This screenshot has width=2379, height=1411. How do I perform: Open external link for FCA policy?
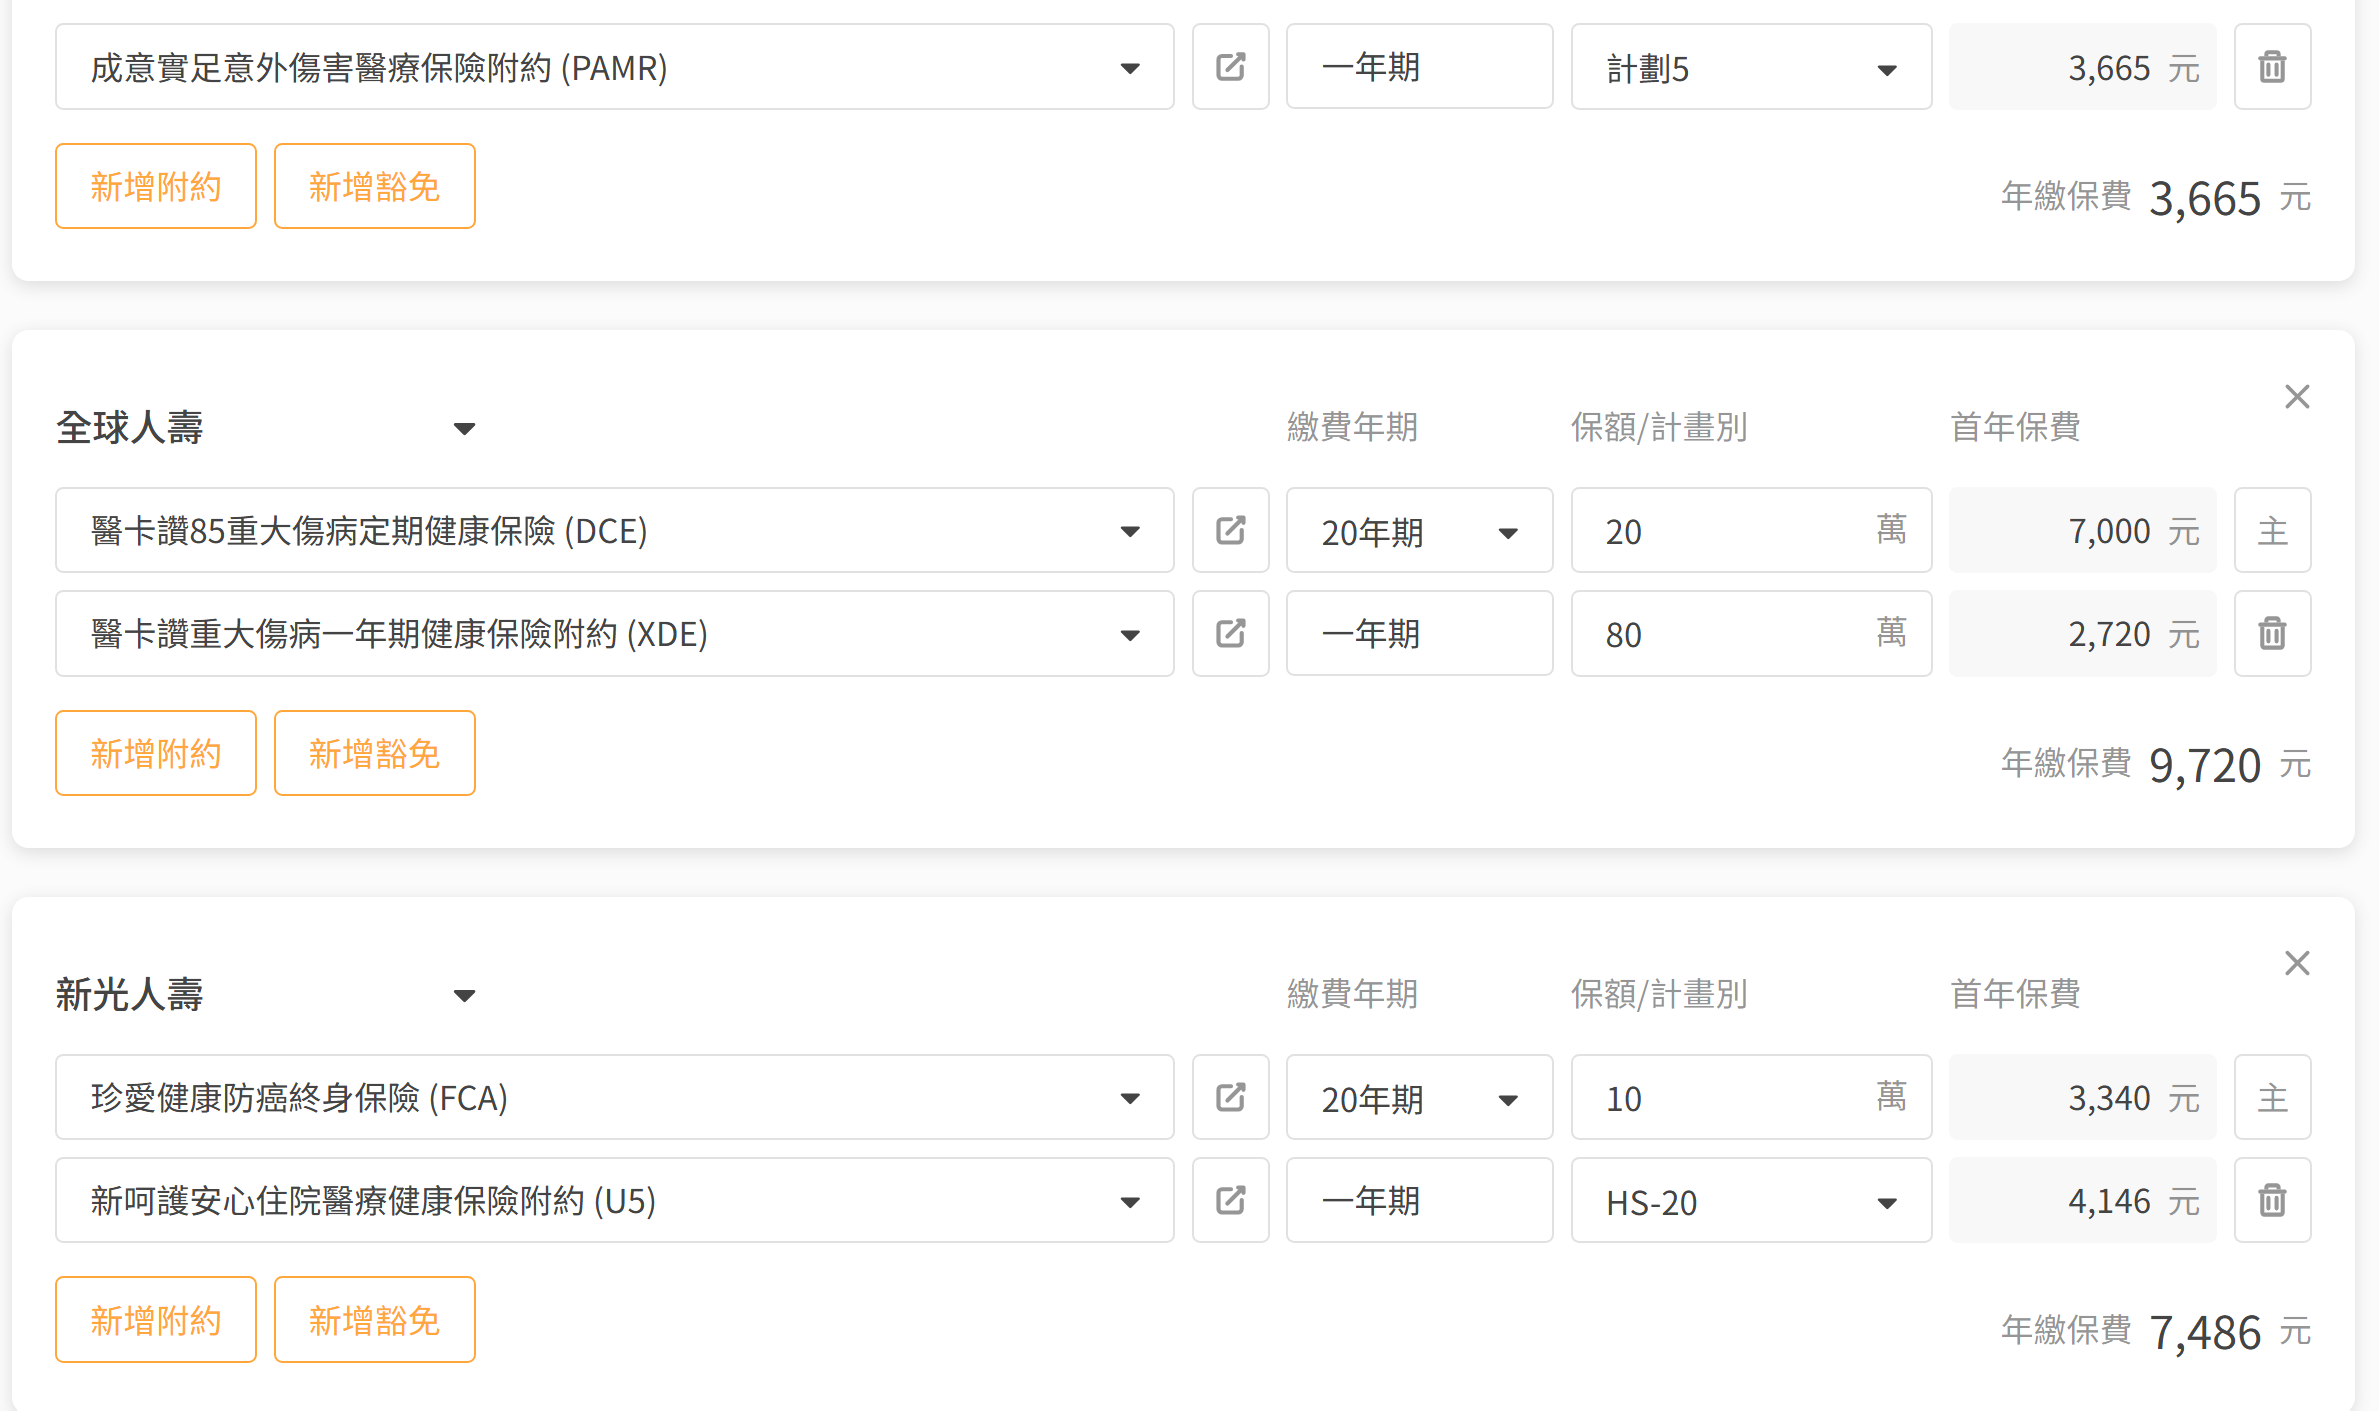click(1230, 1097)
